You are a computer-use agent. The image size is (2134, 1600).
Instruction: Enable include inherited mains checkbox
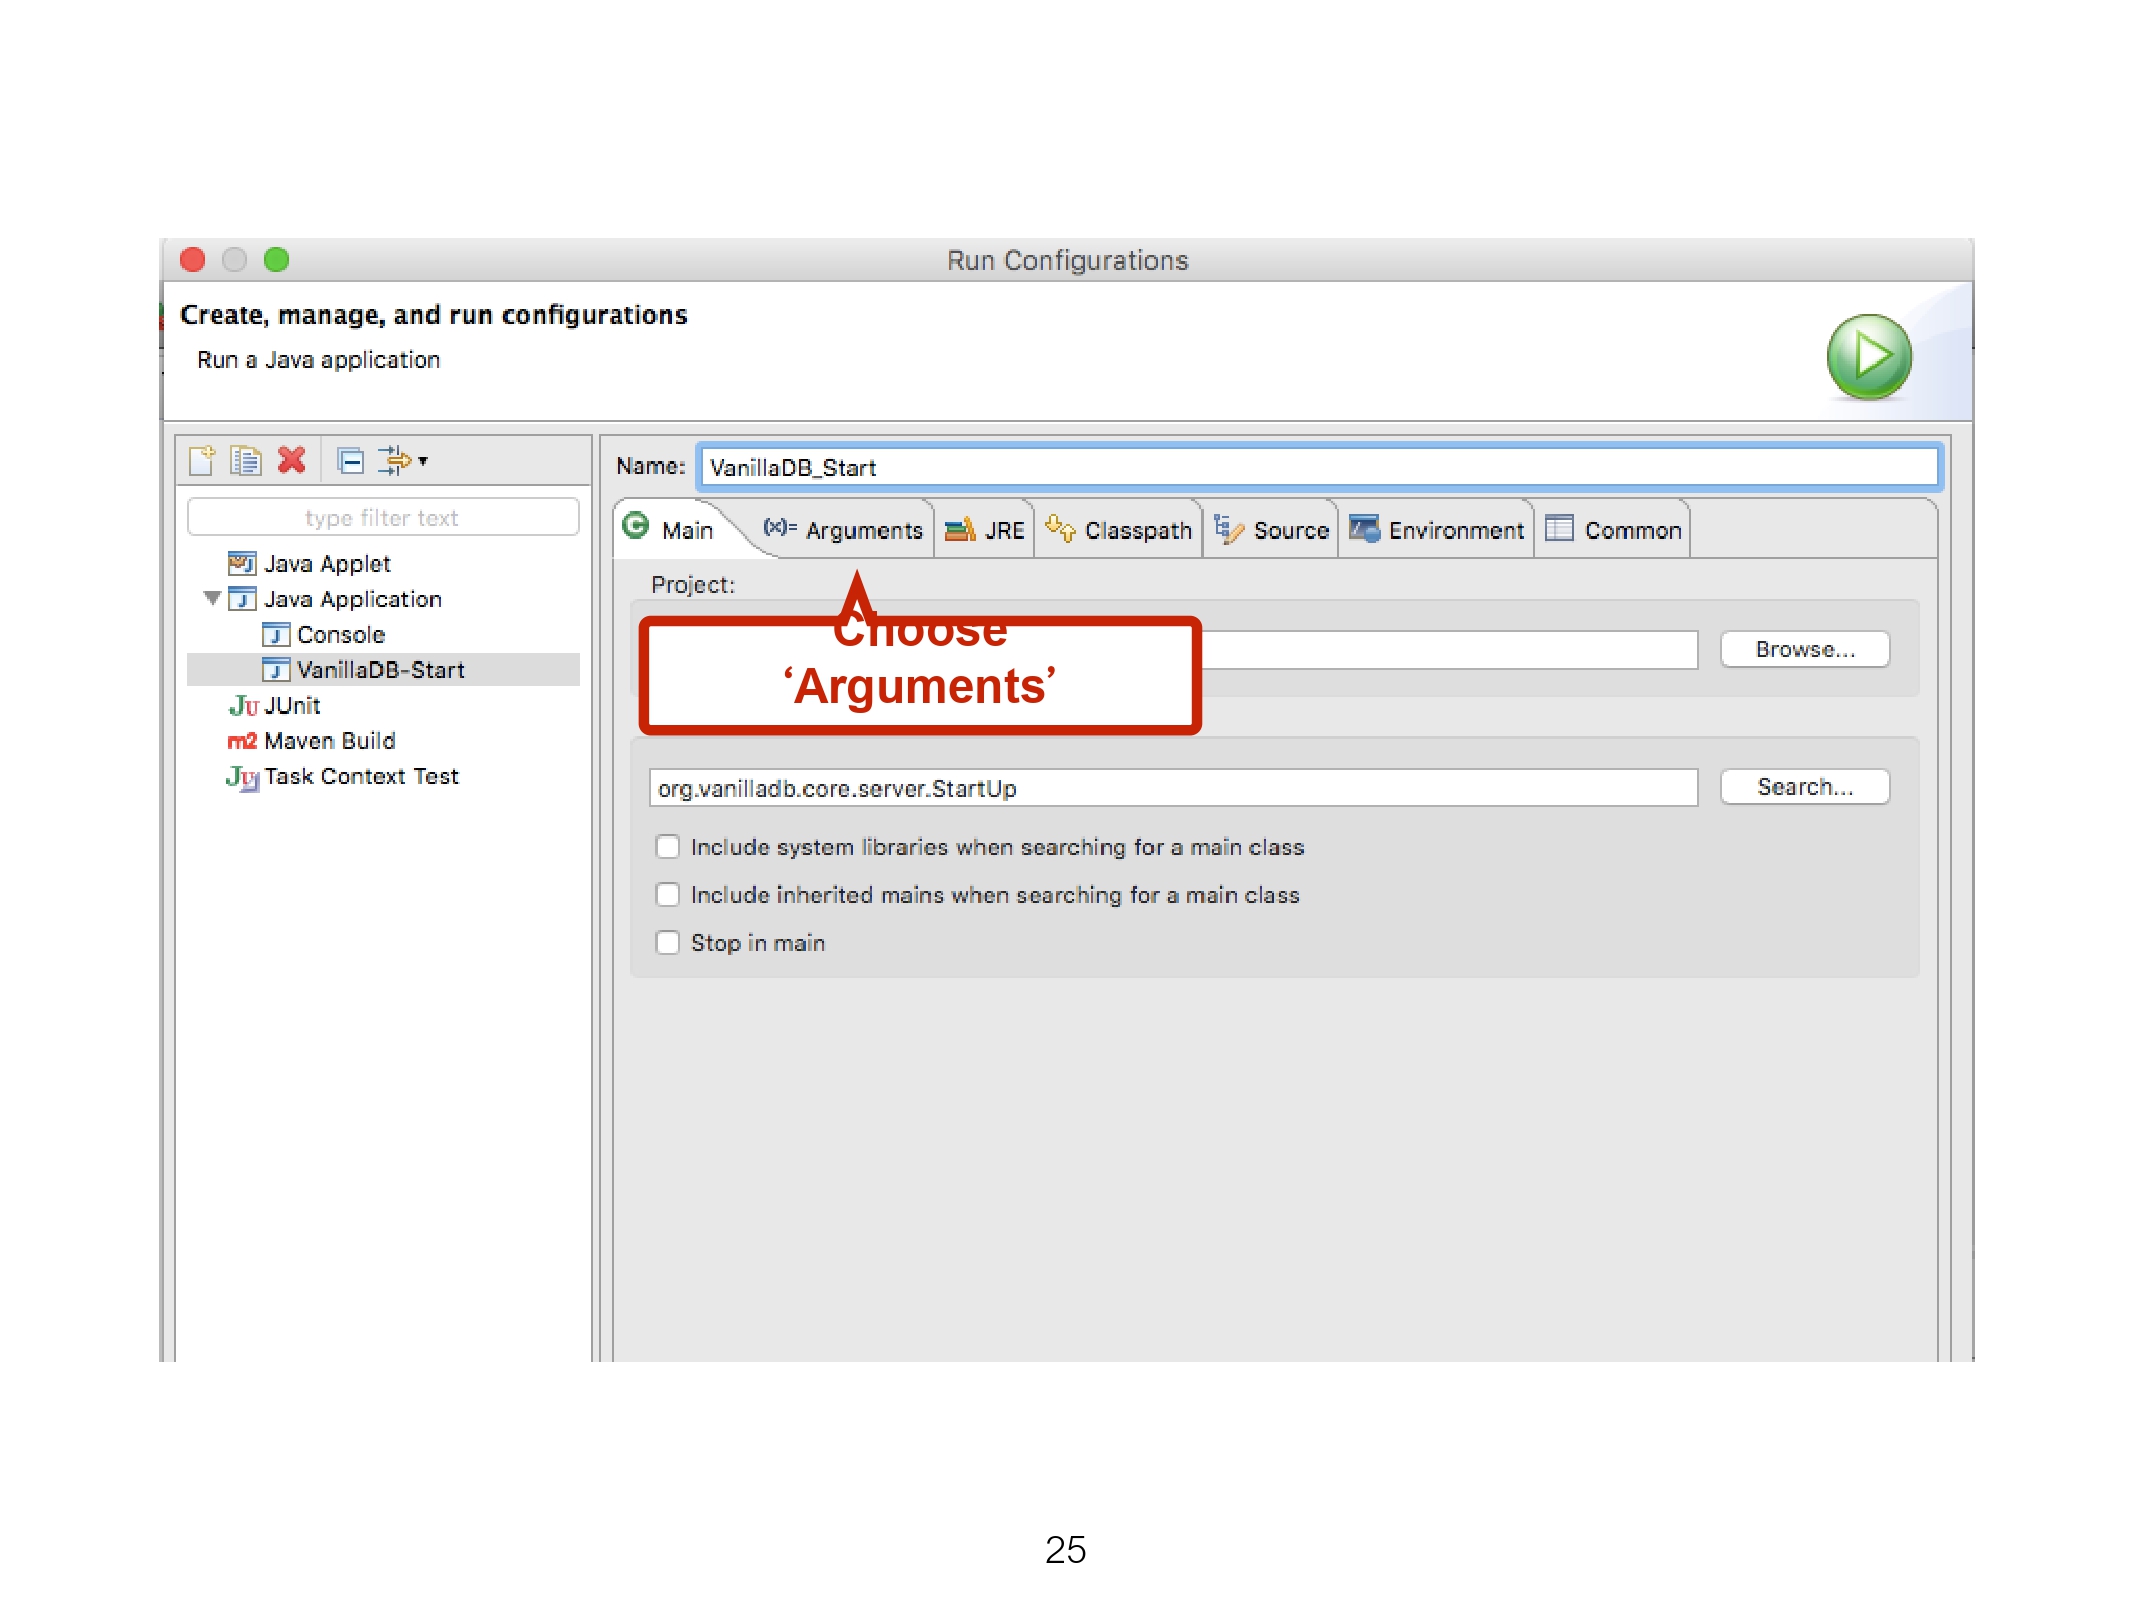pos(668,895)
